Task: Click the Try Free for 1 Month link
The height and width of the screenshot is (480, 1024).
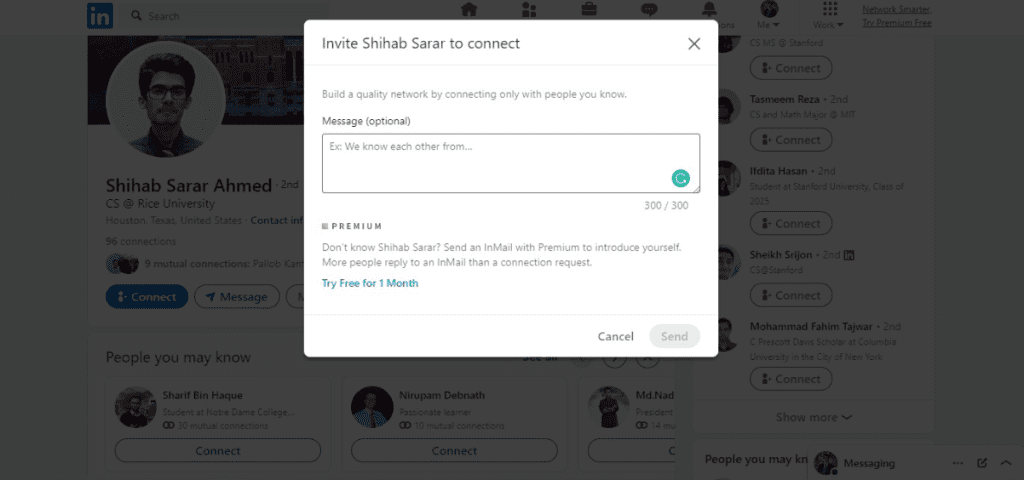Action: (370, 283)
